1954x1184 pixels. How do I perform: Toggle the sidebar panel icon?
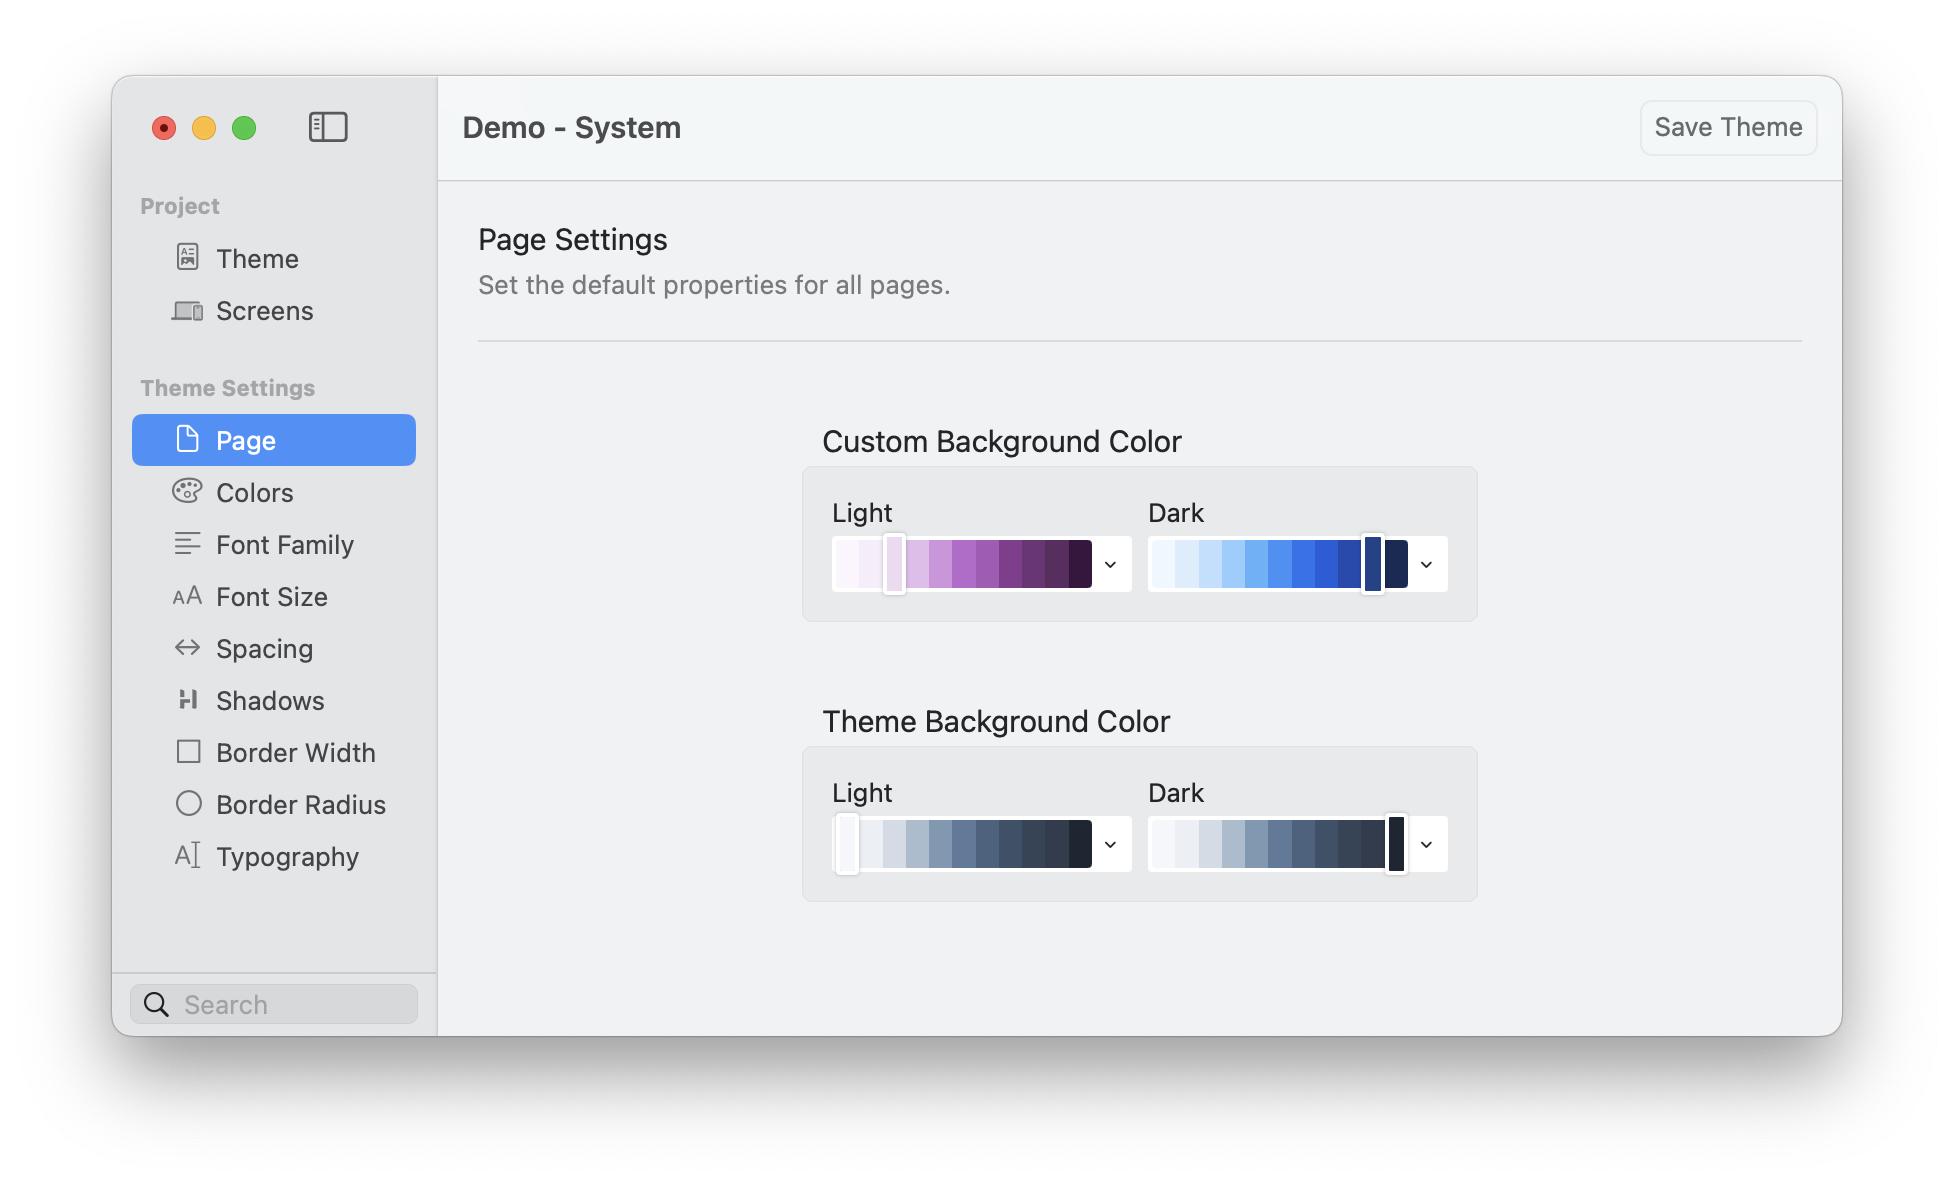[328, 127]
